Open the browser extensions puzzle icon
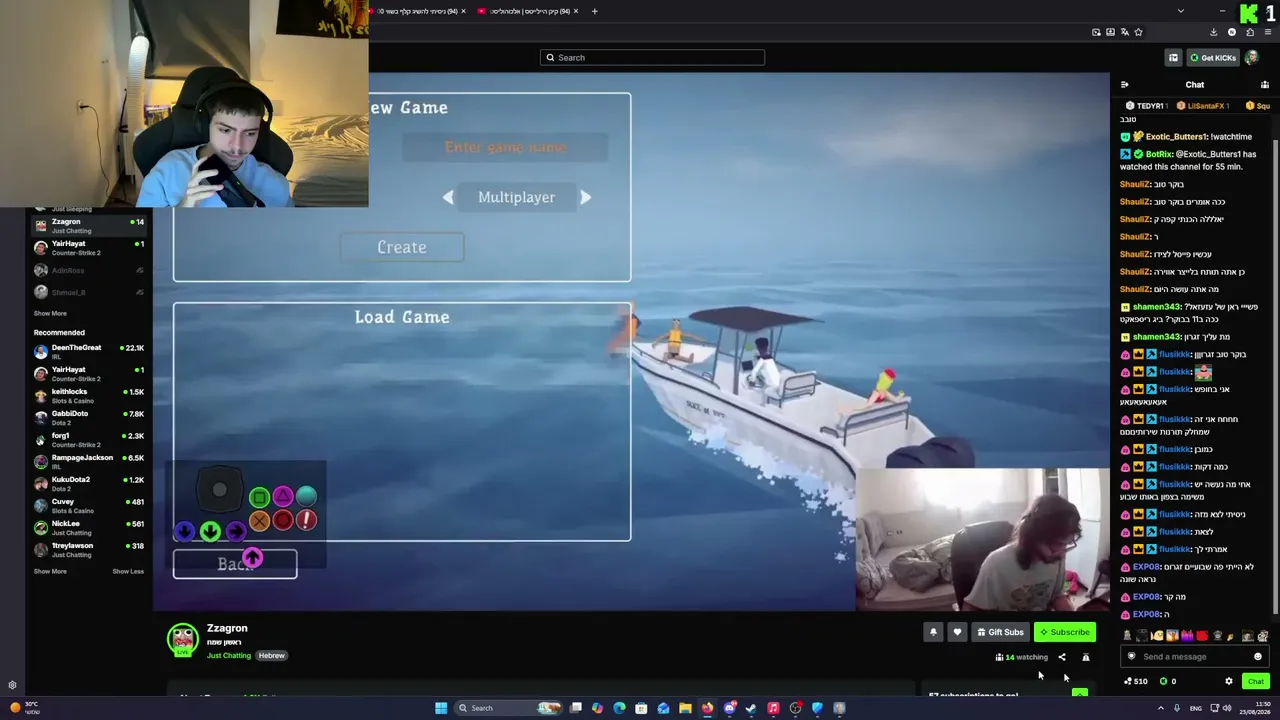Viewport: 1280px width, 720px height. click(x=1250, y=32)
